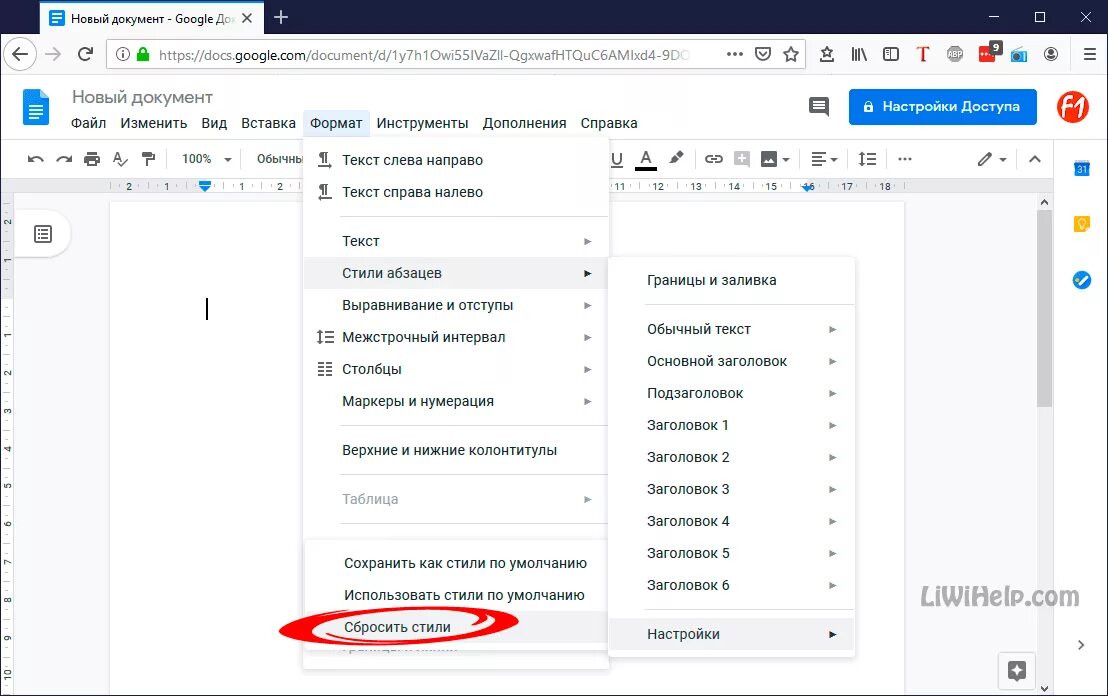Image resolution: width=1108 pixels, height=696 pixels.
Task: Open the document outline icon
Action: click(43, 234)
